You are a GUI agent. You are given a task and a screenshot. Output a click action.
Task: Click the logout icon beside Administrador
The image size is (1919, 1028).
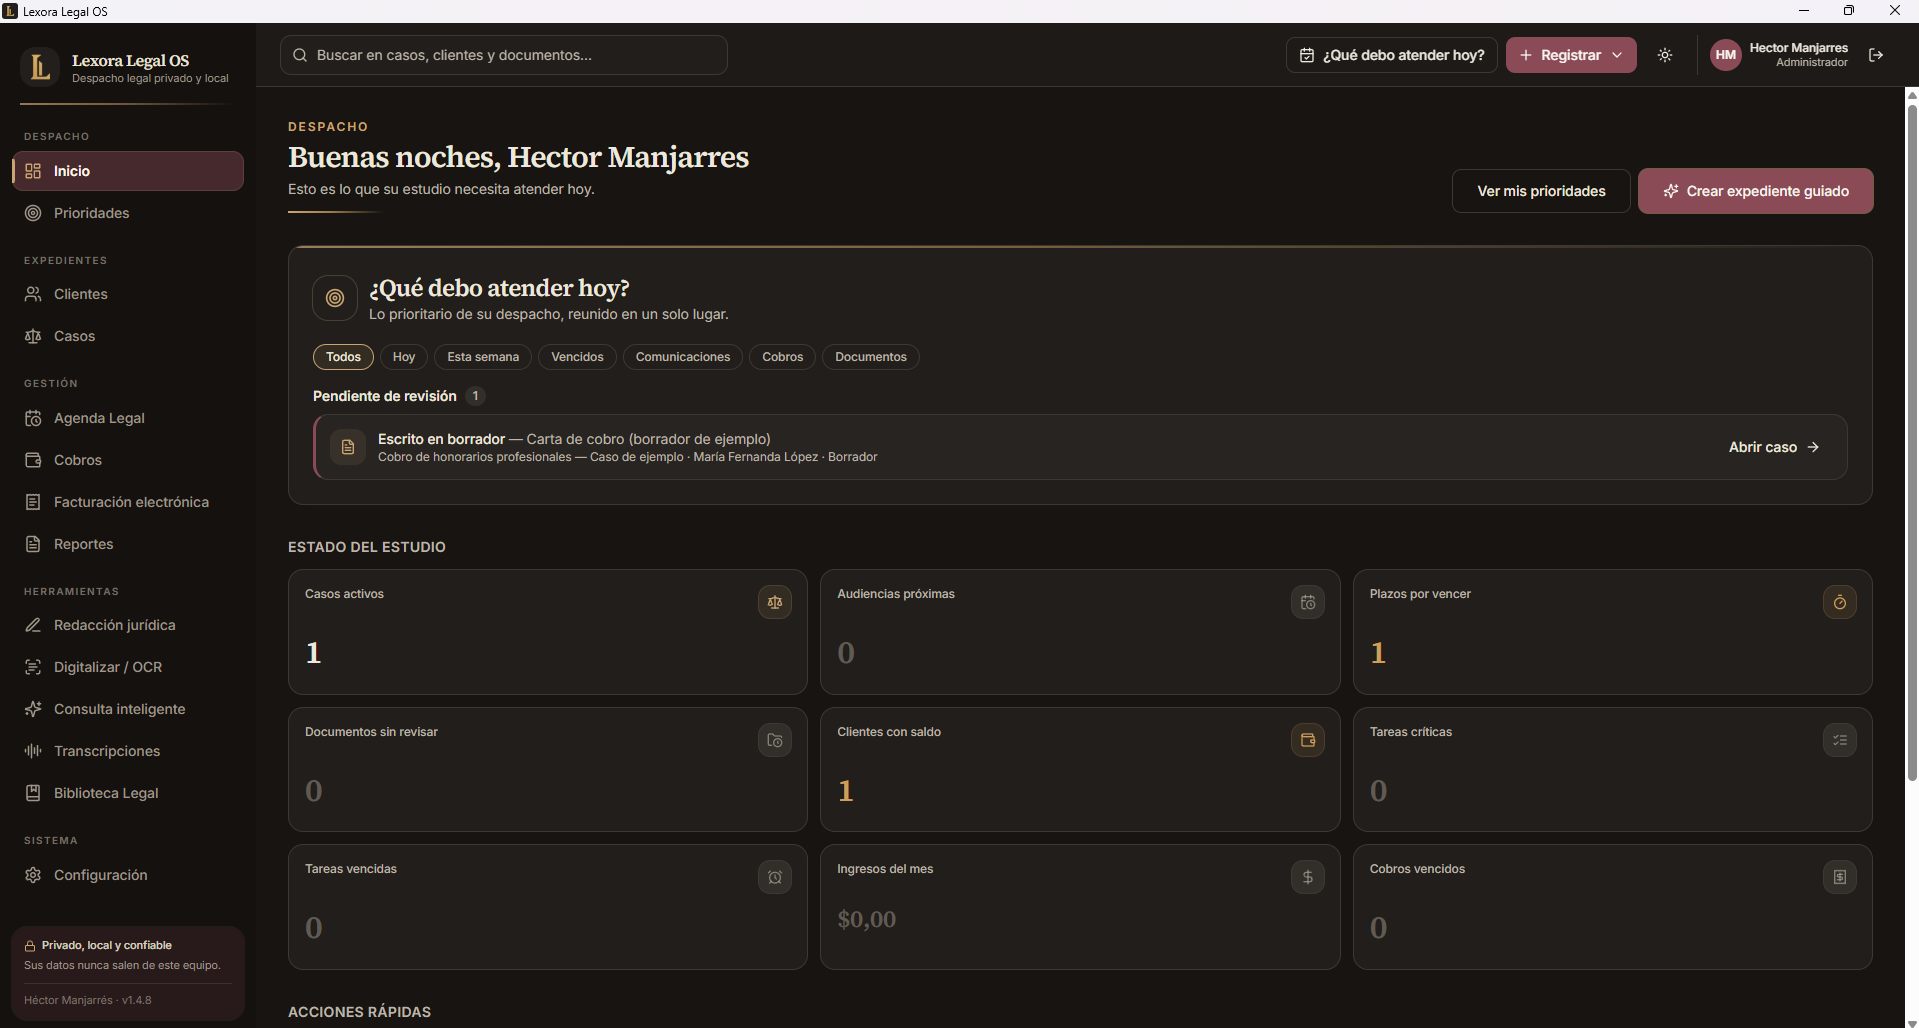coord(1876,55)
